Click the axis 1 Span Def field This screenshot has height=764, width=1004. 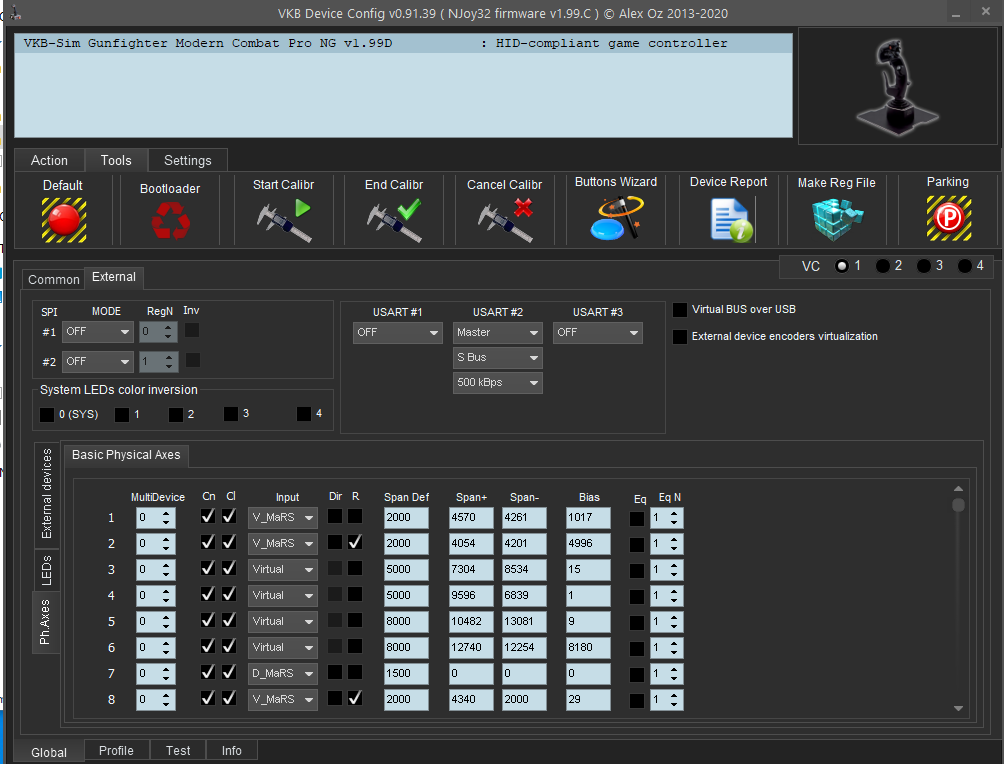point(405,518)
